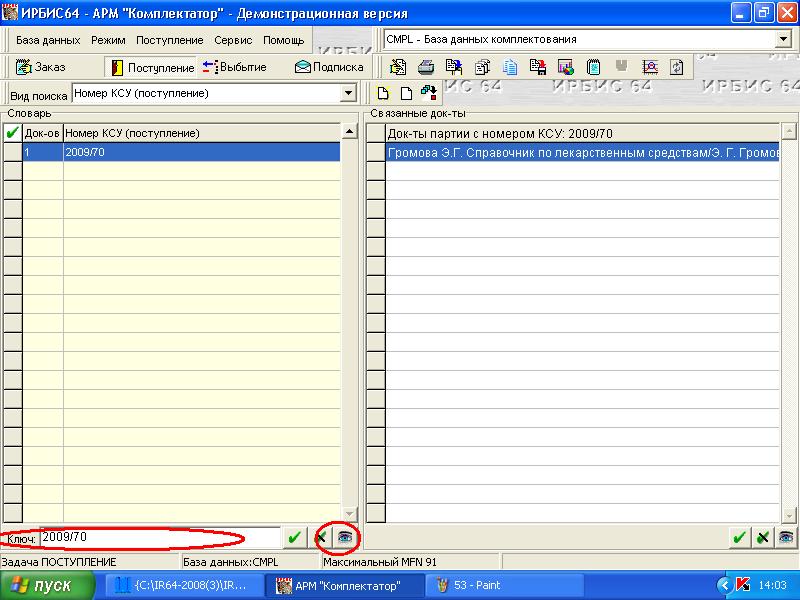Click the notepad icon in the toolbar
This screenshot has width=800, height=600.
[x=593, y=68]
